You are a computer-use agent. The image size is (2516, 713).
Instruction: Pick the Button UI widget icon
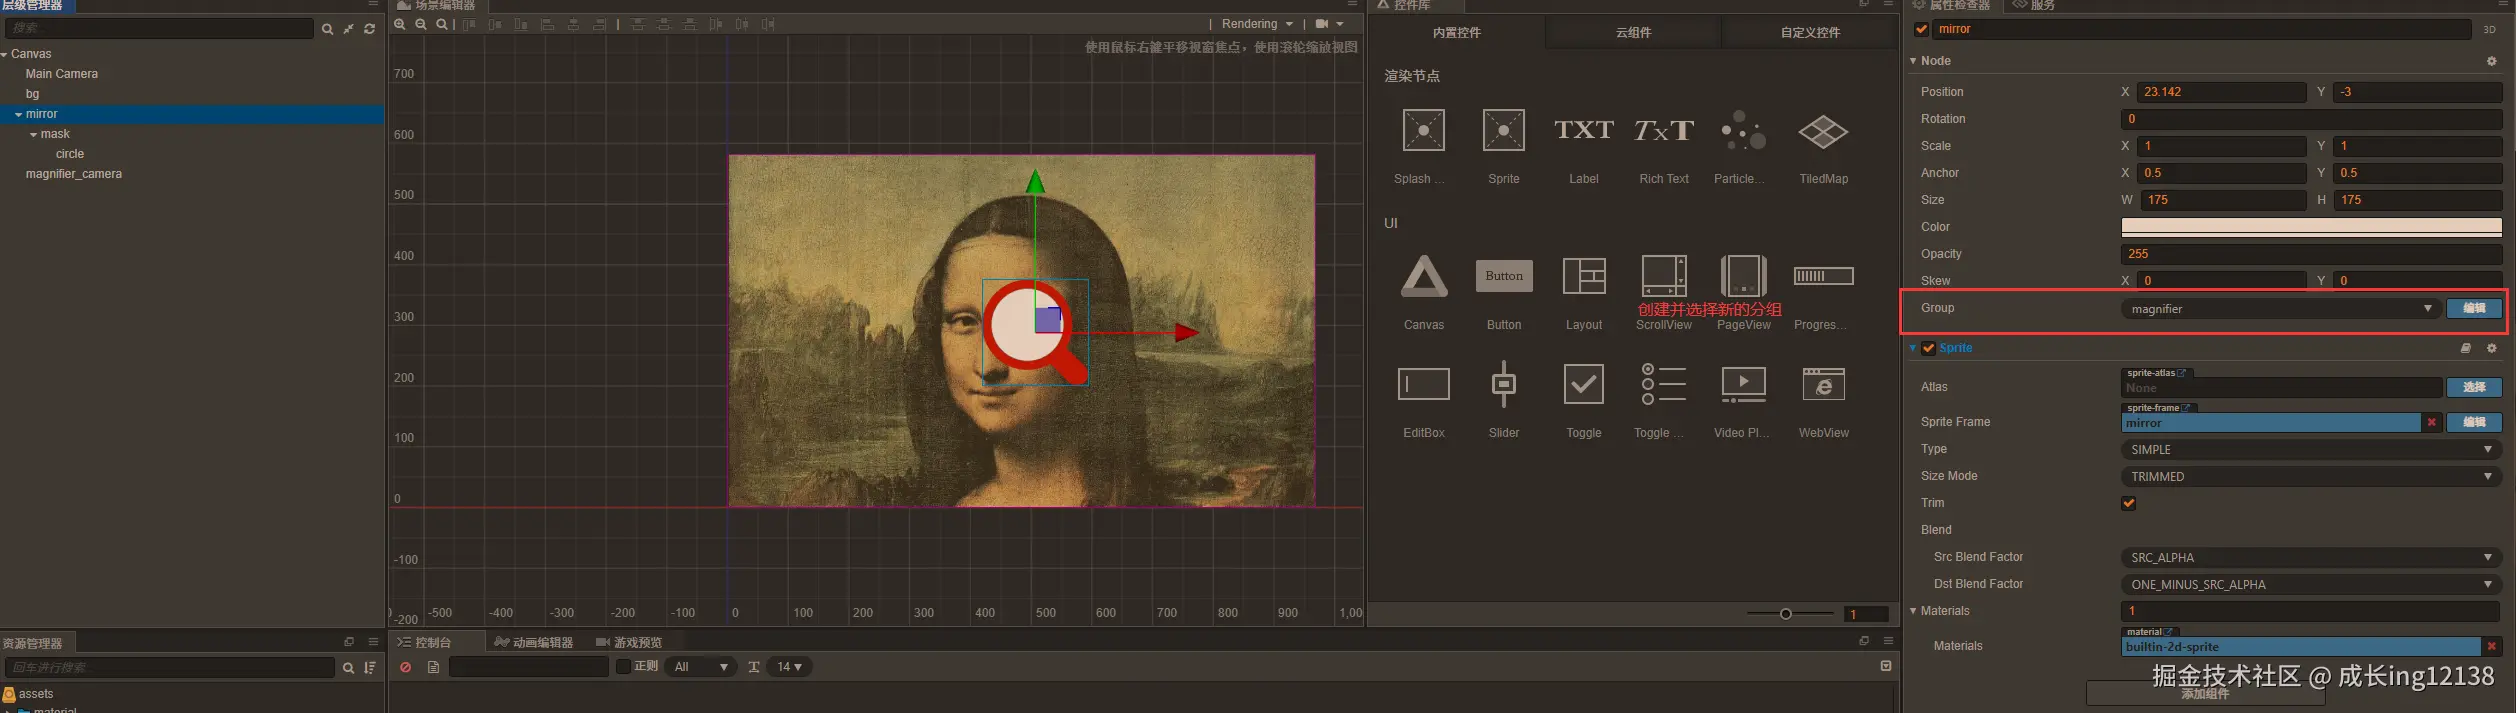pyautogui.click(x=1504, y=276)
